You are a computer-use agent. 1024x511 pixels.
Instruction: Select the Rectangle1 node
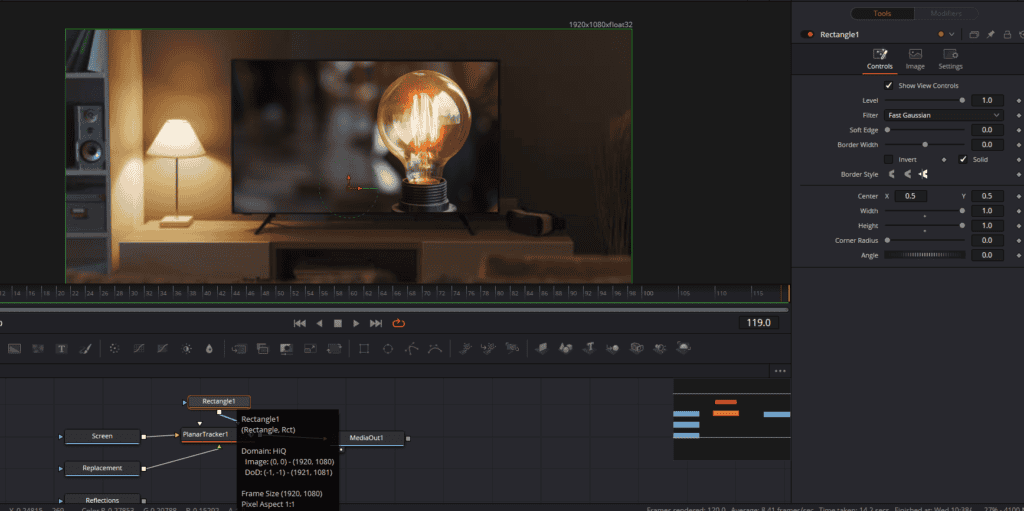(x=219, y=401)
